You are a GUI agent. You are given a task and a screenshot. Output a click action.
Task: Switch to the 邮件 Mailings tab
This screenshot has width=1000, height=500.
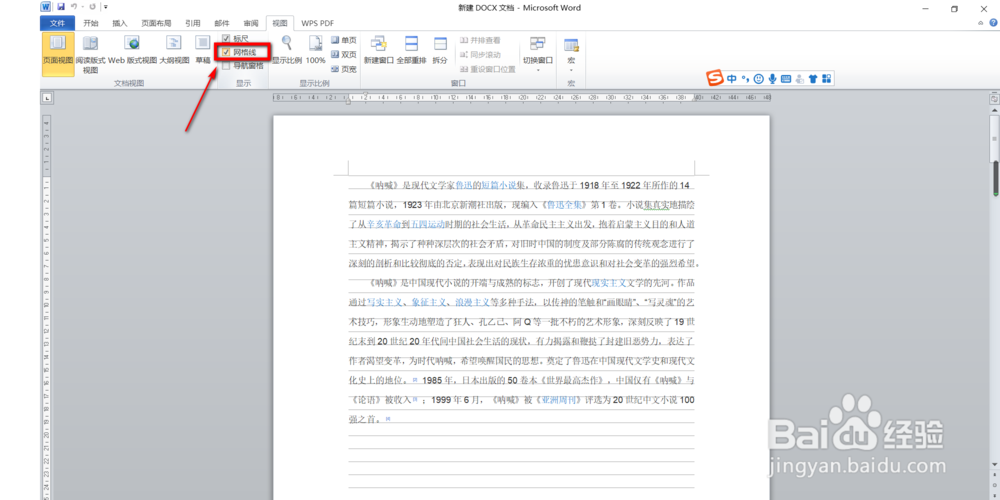222,23
